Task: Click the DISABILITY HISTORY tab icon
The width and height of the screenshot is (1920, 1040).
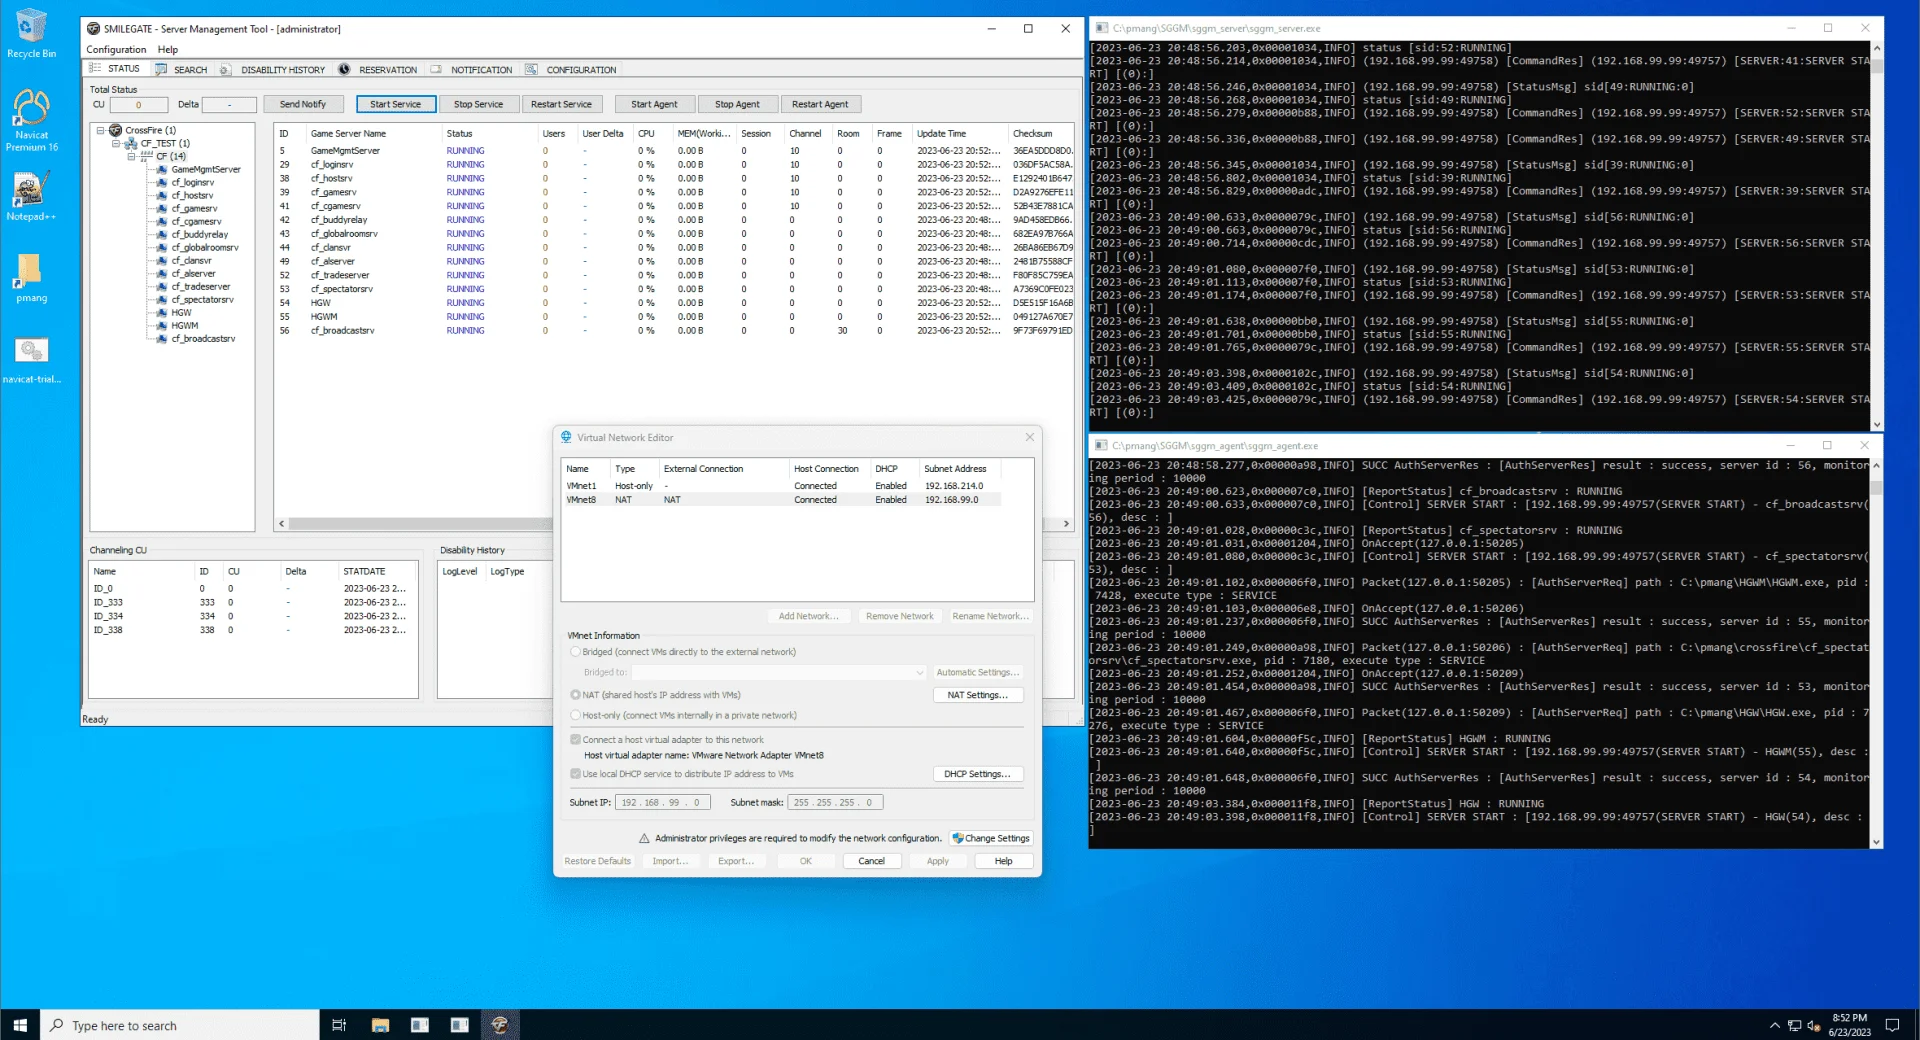Action: [x=226, y=69]
